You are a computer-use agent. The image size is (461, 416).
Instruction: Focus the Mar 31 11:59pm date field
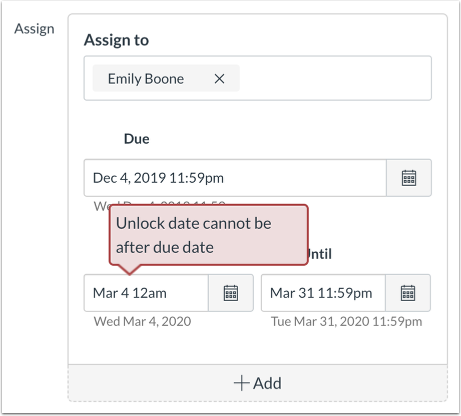pyautogui.click(x=323, y=293)
